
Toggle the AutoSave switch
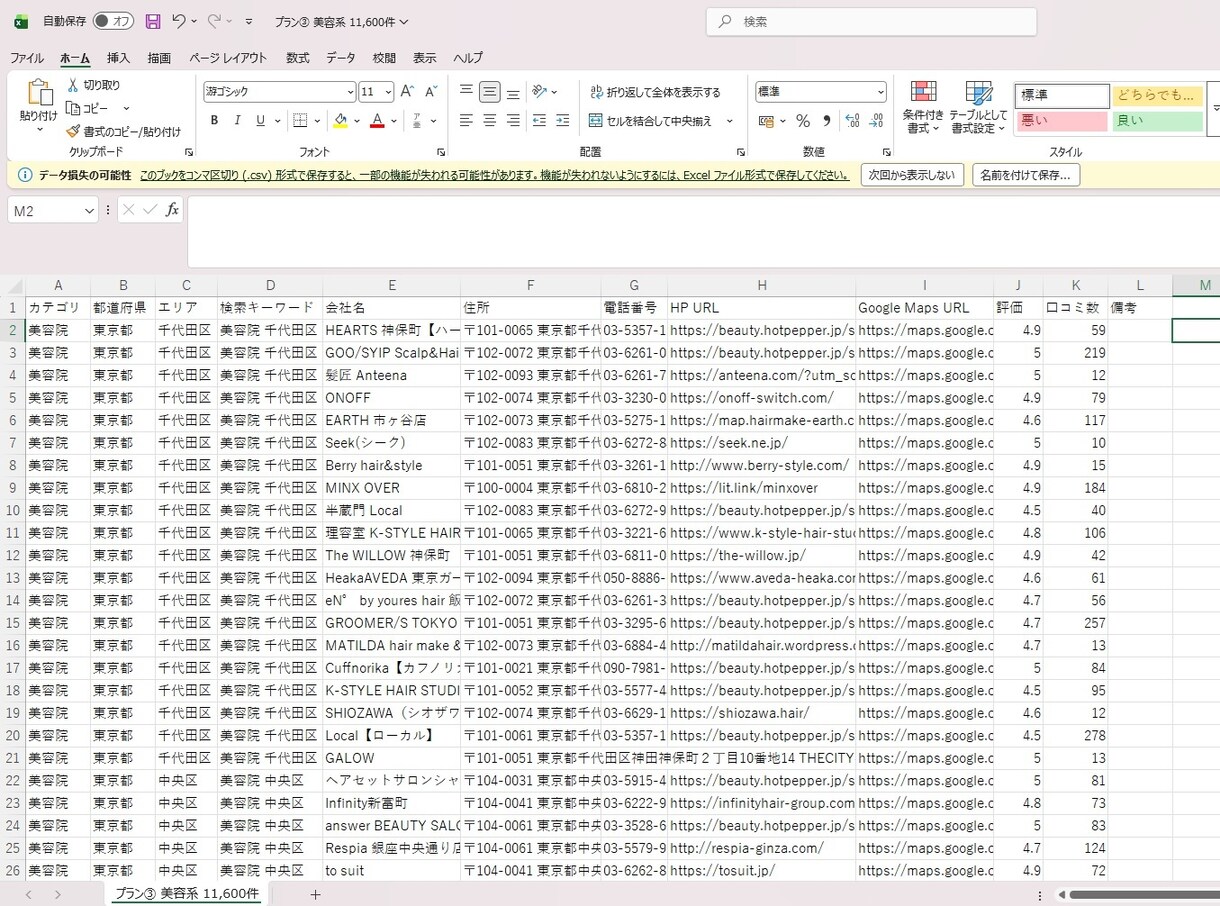(113, 21)
